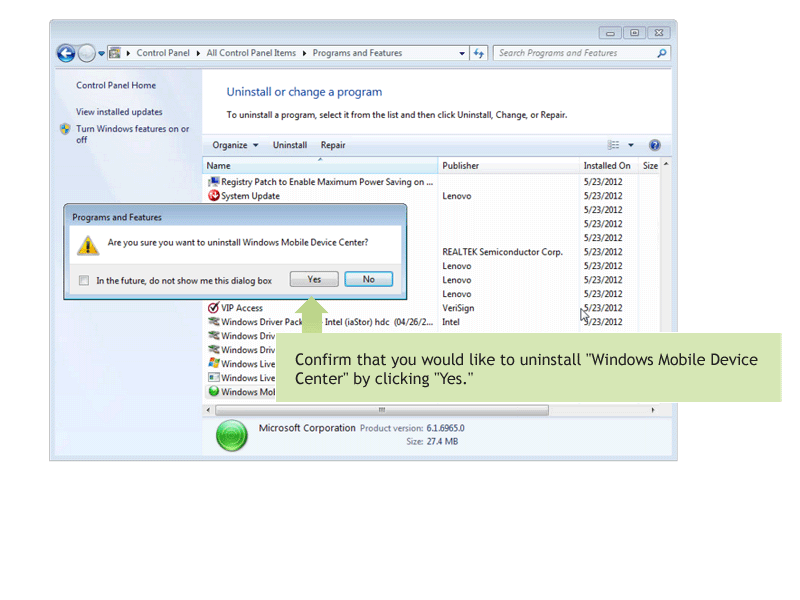Open Turn Windows features on or off
The width and height of the screenshot is (800, 600).
132,134
